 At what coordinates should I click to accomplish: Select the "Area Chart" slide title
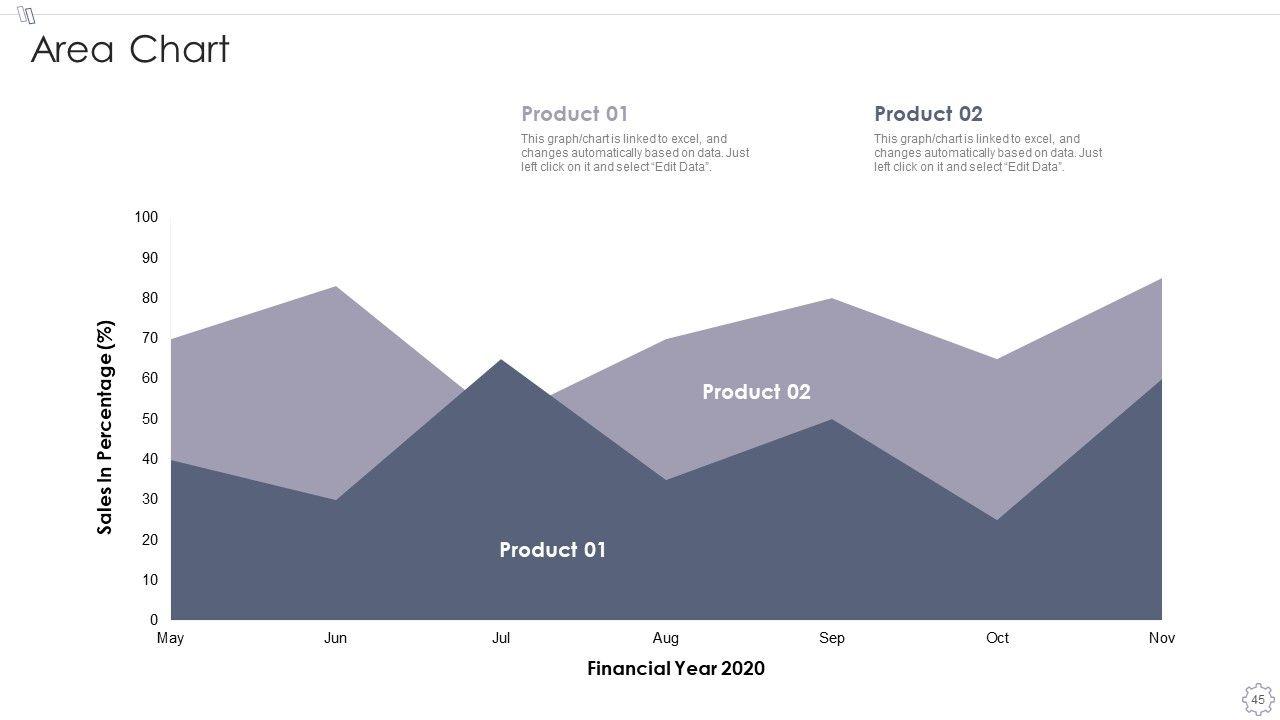130,49
